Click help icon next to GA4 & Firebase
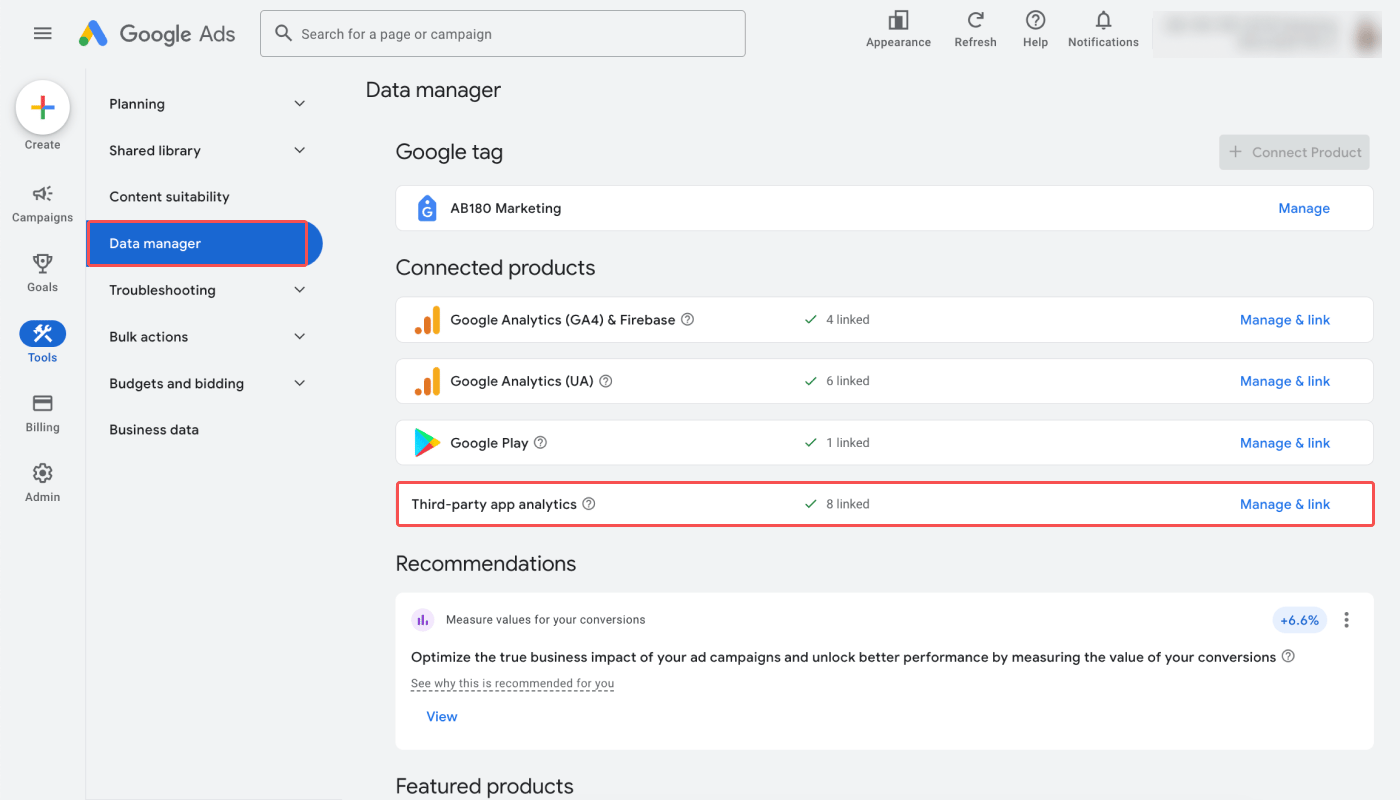 [687, 320]
